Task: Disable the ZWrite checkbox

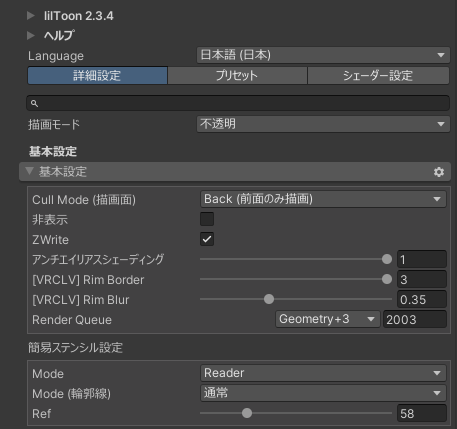Action: click(207, 239)
